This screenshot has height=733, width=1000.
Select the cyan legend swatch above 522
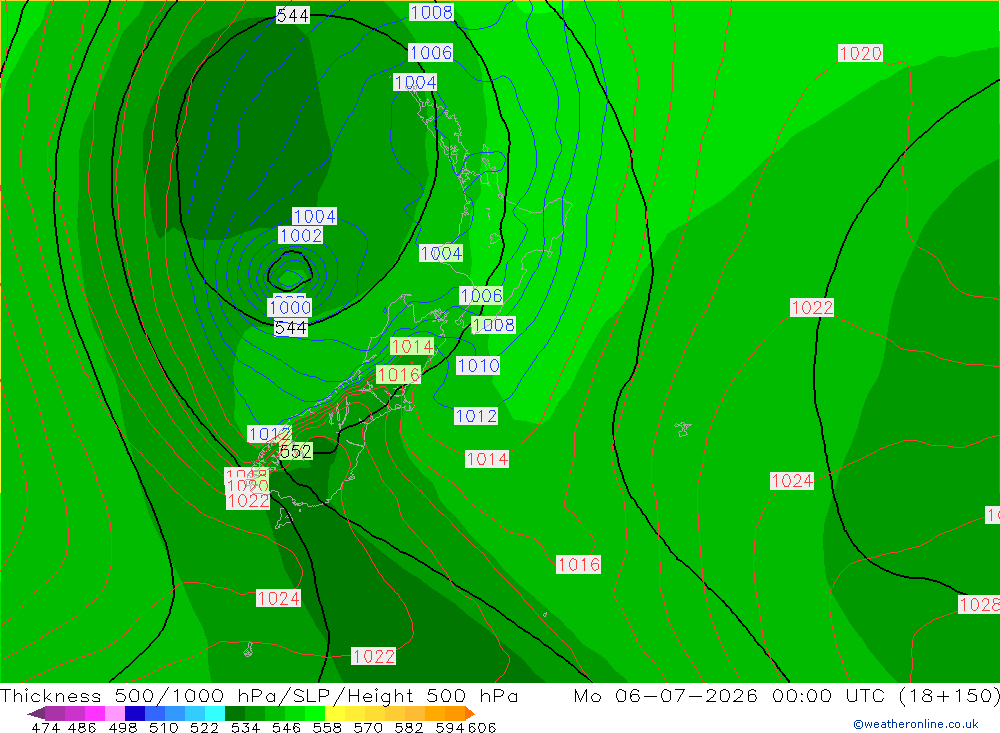(x=215, y=713)
